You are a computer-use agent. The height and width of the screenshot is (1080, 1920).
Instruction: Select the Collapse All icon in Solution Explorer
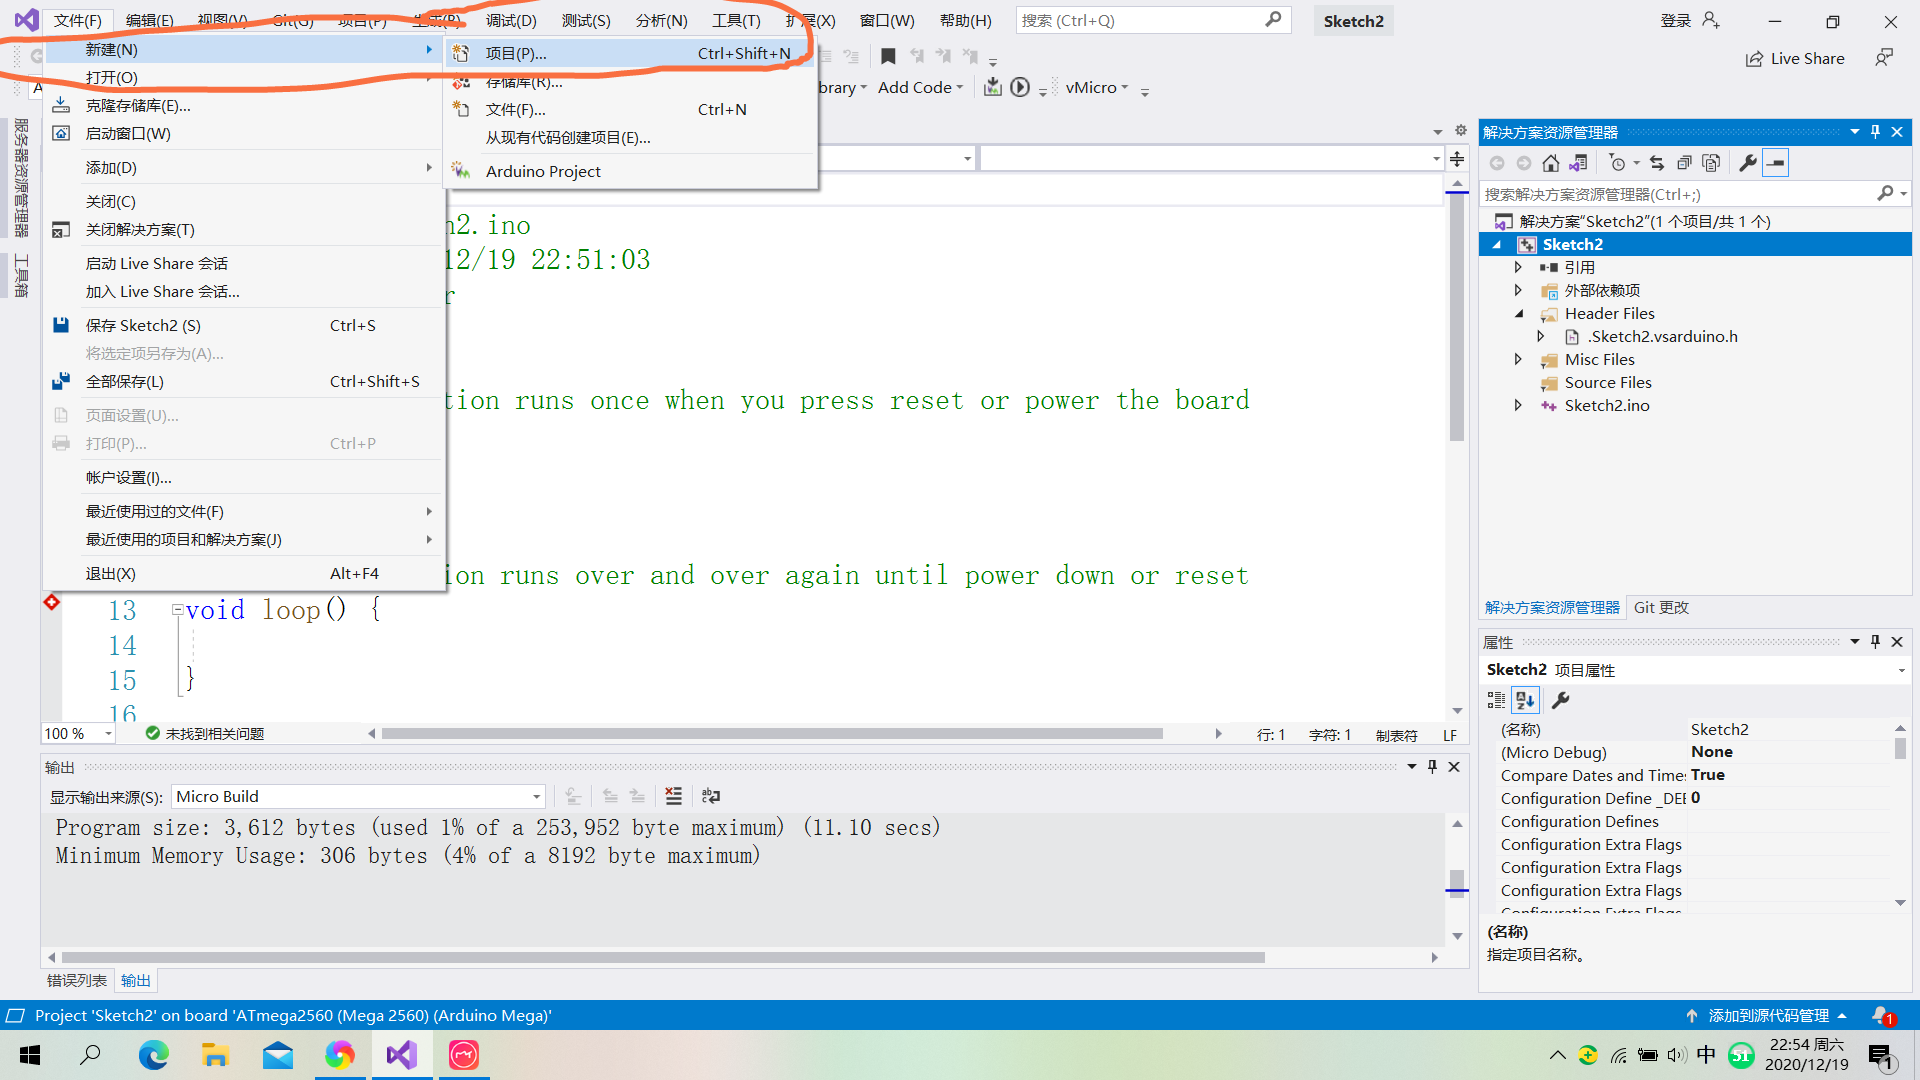tap(1685, 162)
